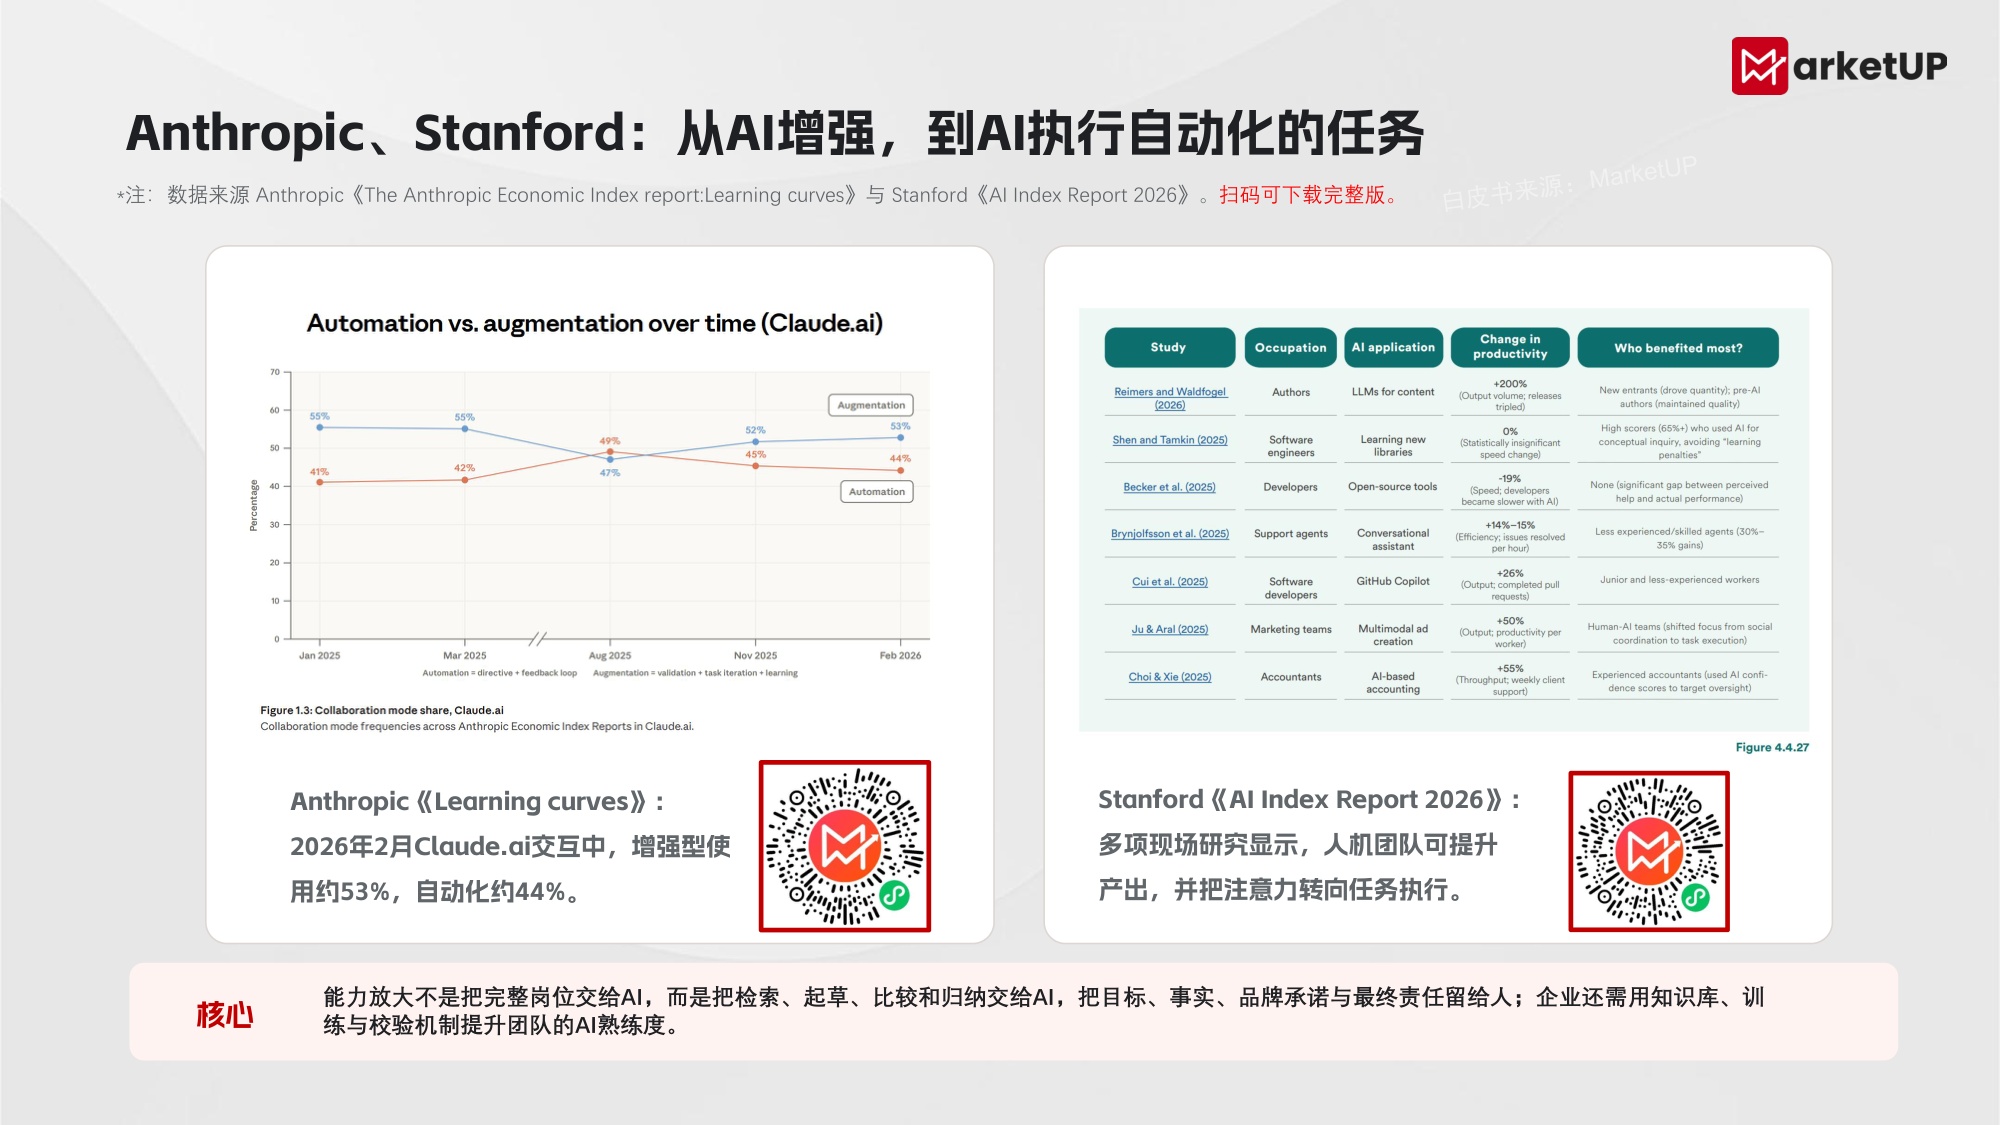
Task: Click the Conversational assistant cell
Action: pos(1393,540)
